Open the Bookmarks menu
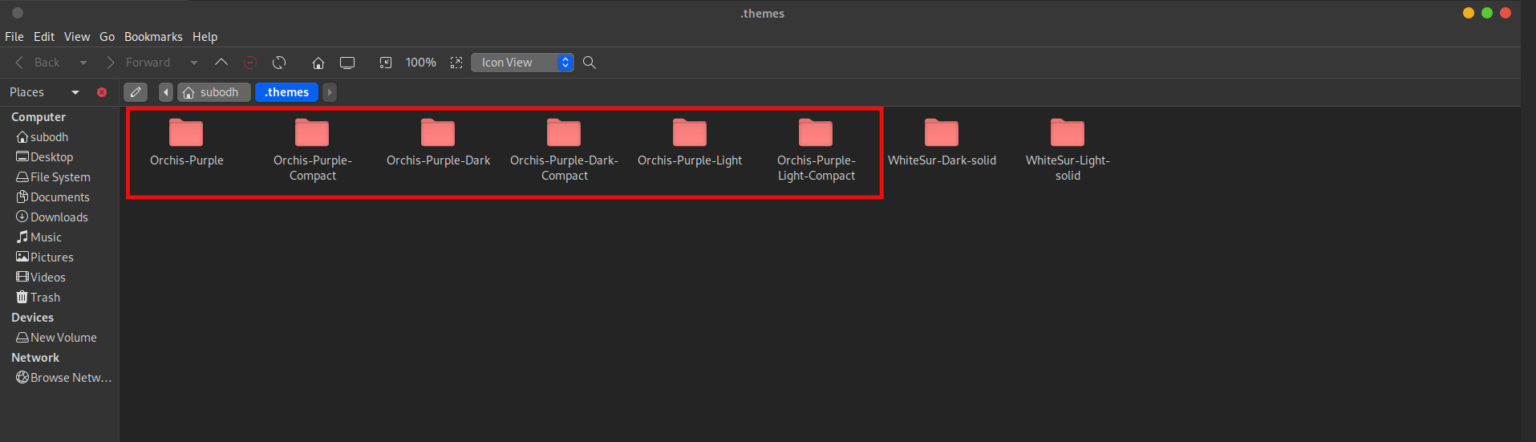 coord(153,36)
